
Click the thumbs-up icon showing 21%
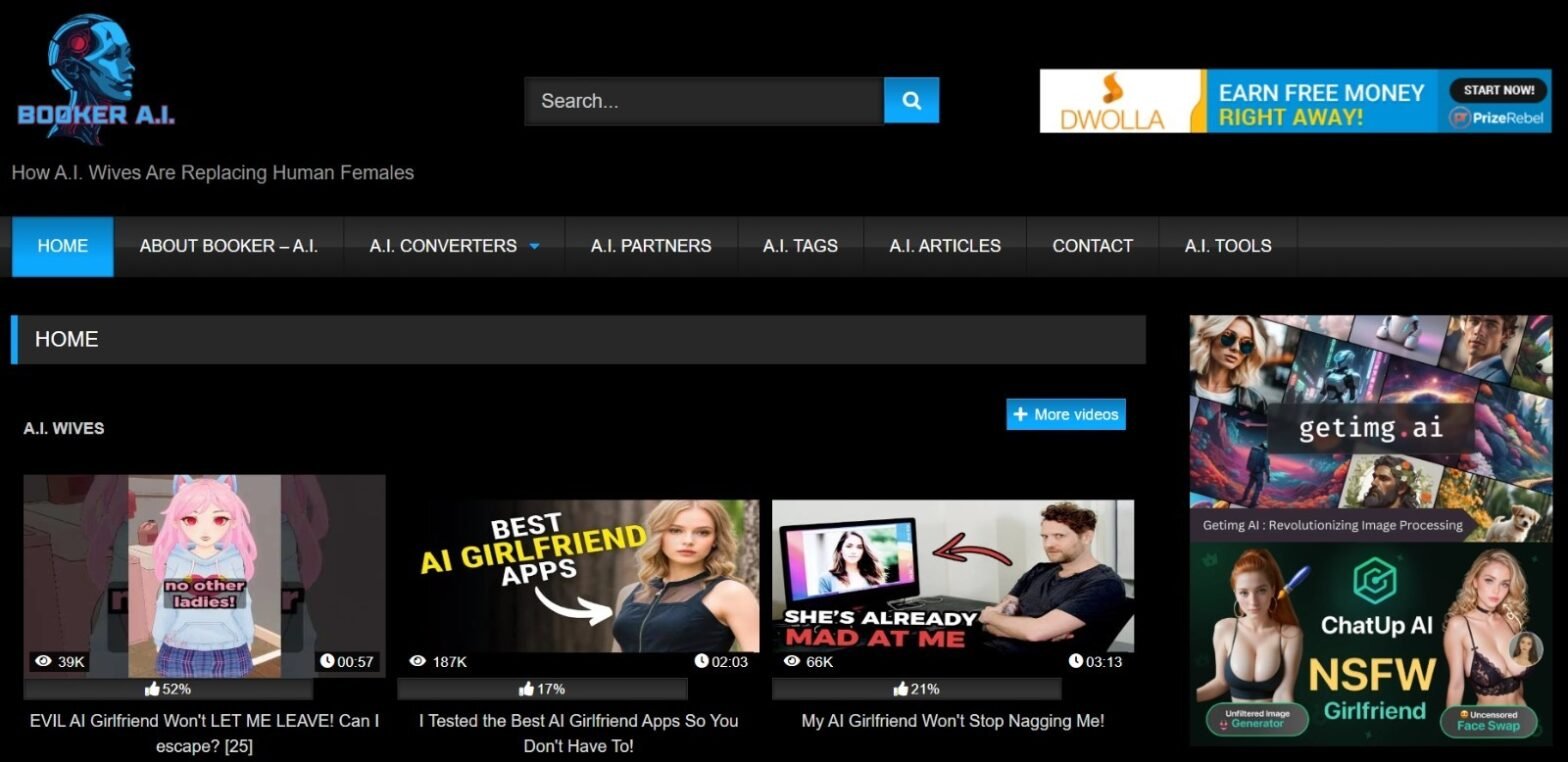(900, 689)
